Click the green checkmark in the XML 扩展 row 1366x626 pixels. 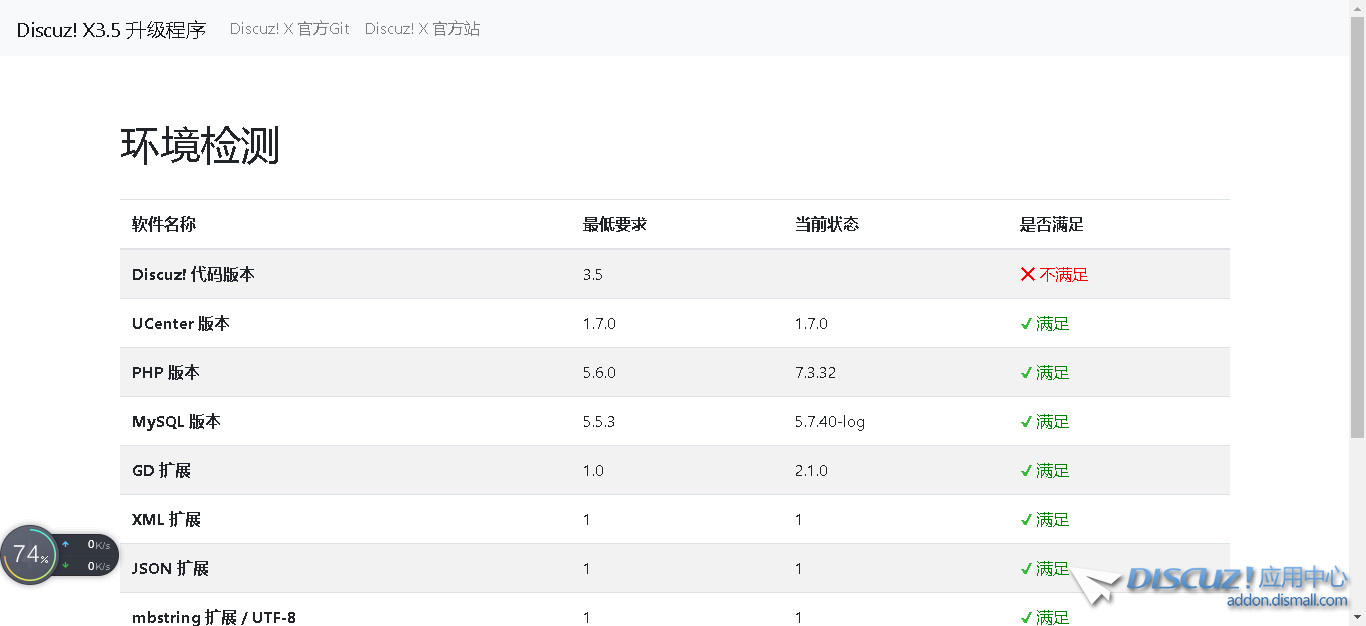click(1026, 520)
